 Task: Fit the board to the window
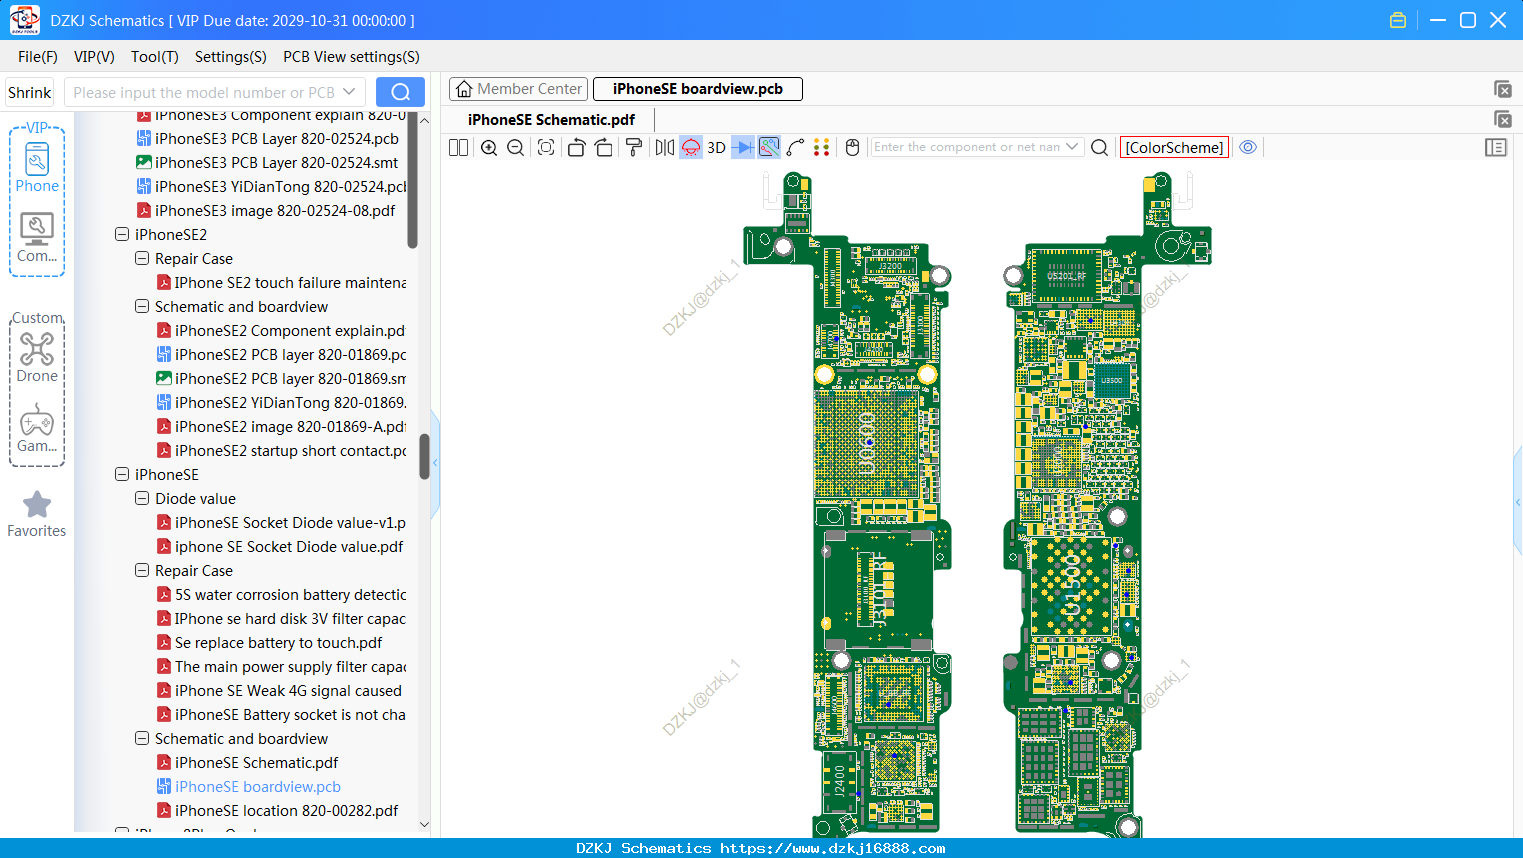point(546,147)
